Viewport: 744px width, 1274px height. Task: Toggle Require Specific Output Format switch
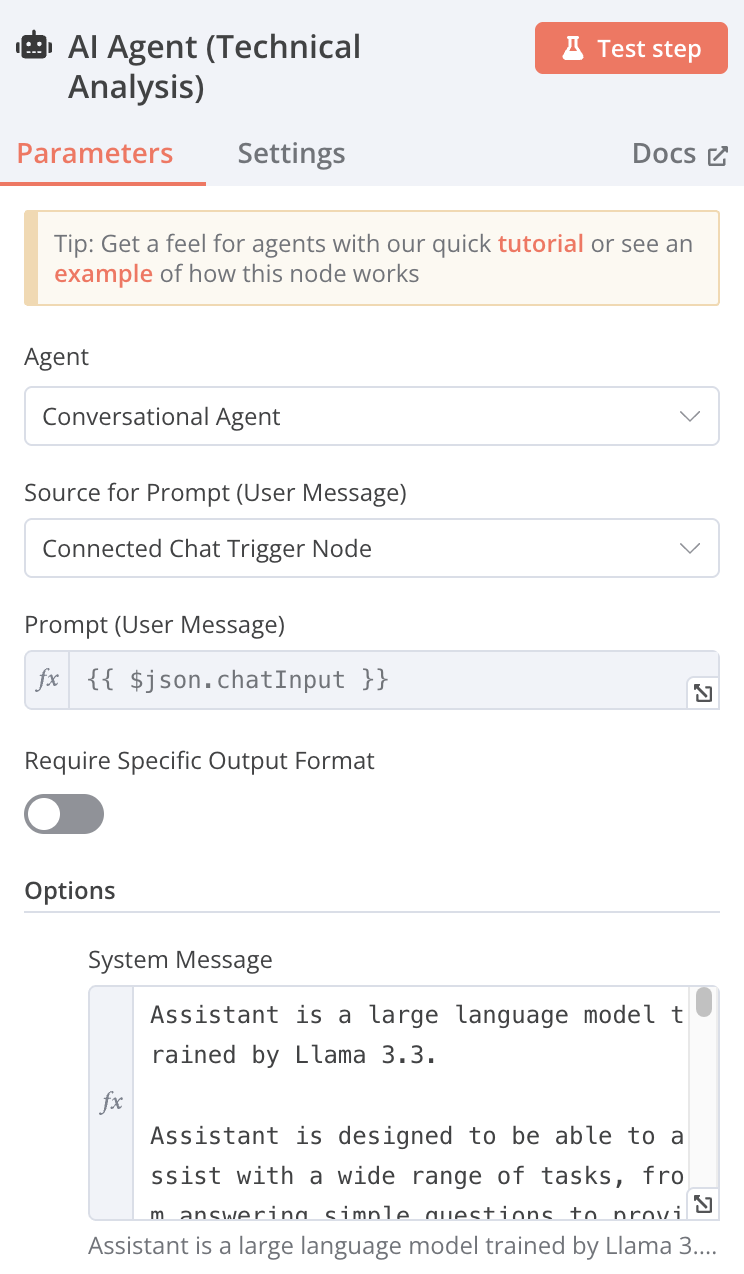(64, 814)
